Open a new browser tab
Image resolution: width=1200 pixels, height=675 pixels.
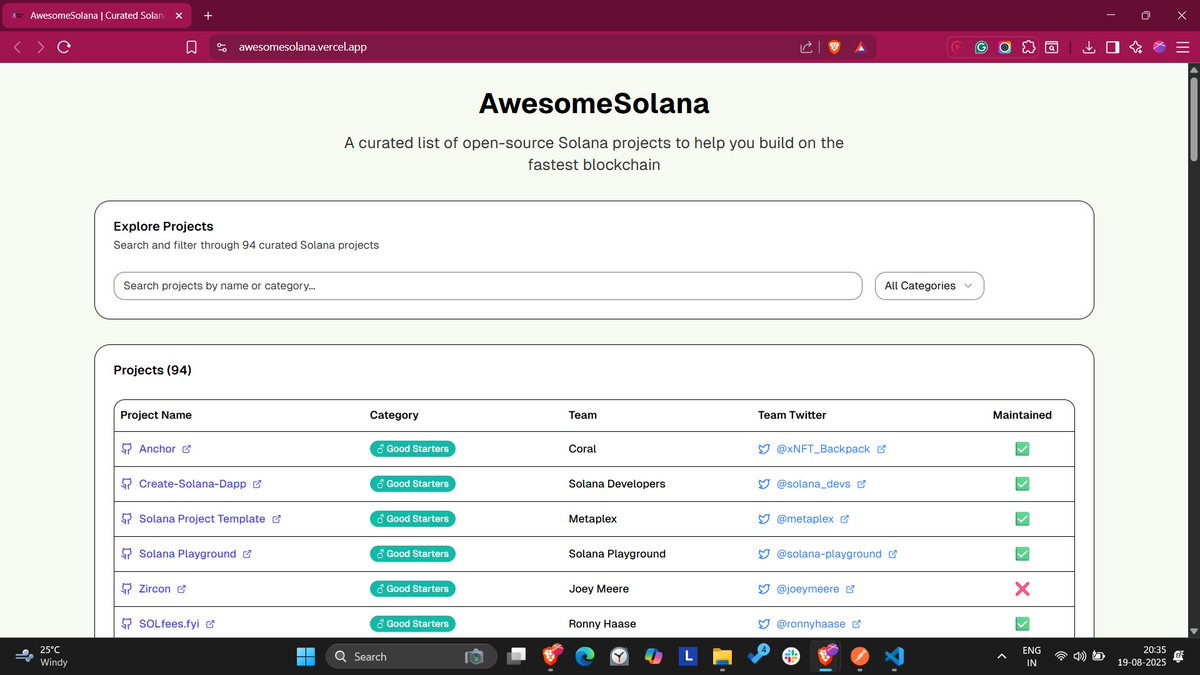(208, 16)
